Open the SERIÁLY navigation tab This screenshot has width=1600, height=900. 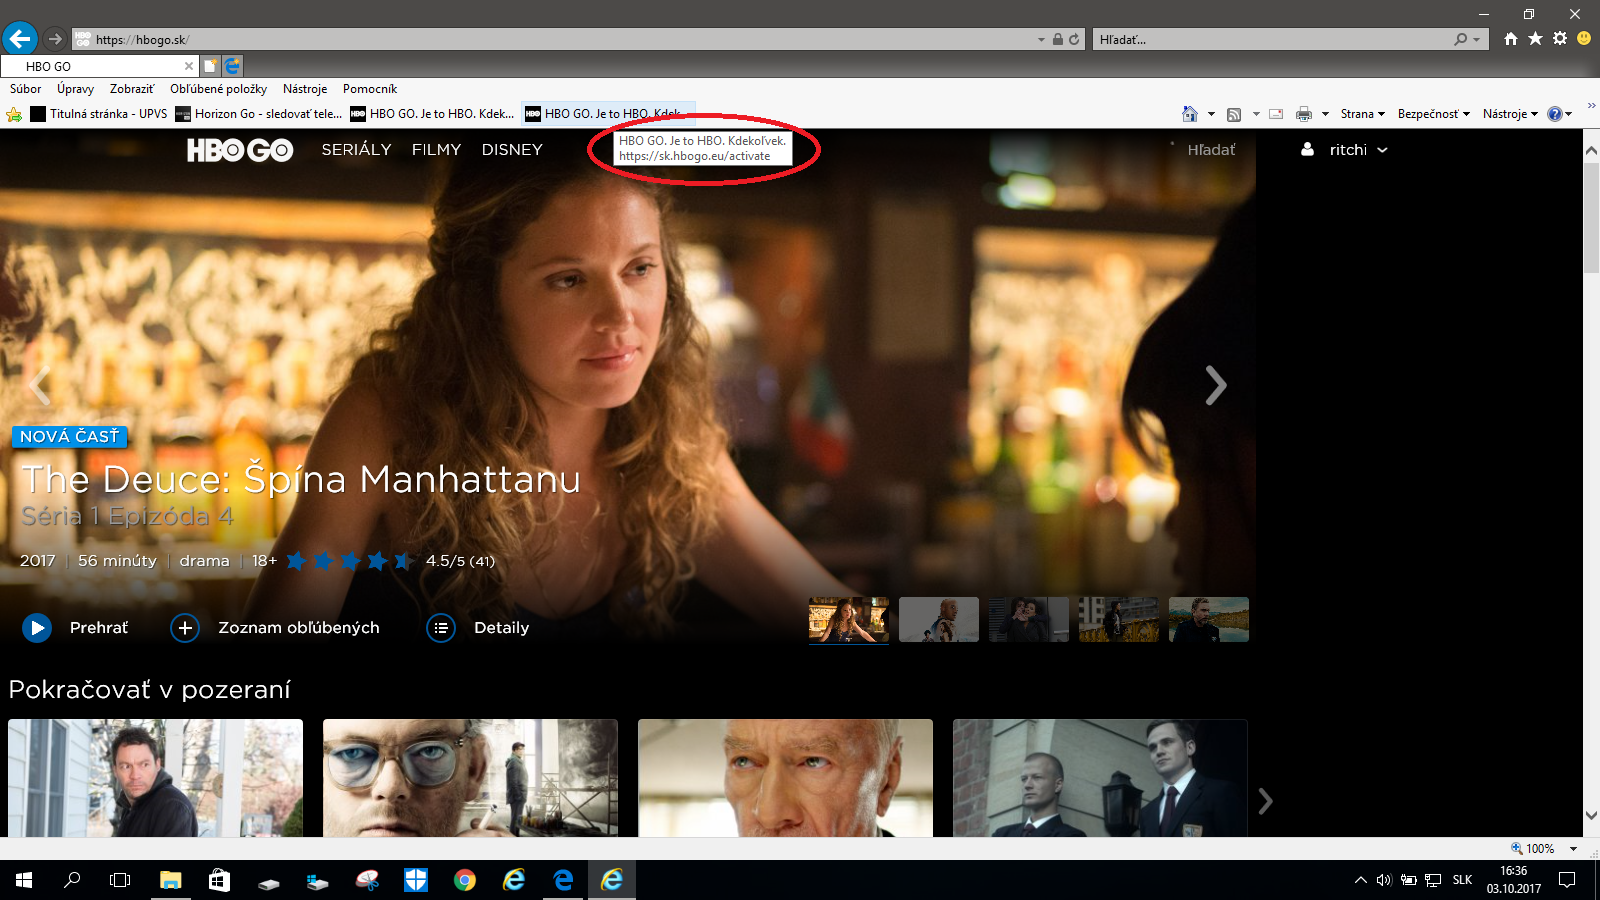click(x=356, y=150)
